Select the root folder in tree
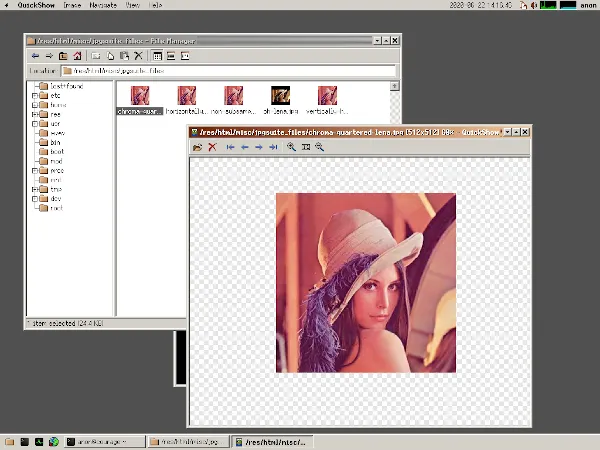This screenshot has width=600, height=450. 51,208
